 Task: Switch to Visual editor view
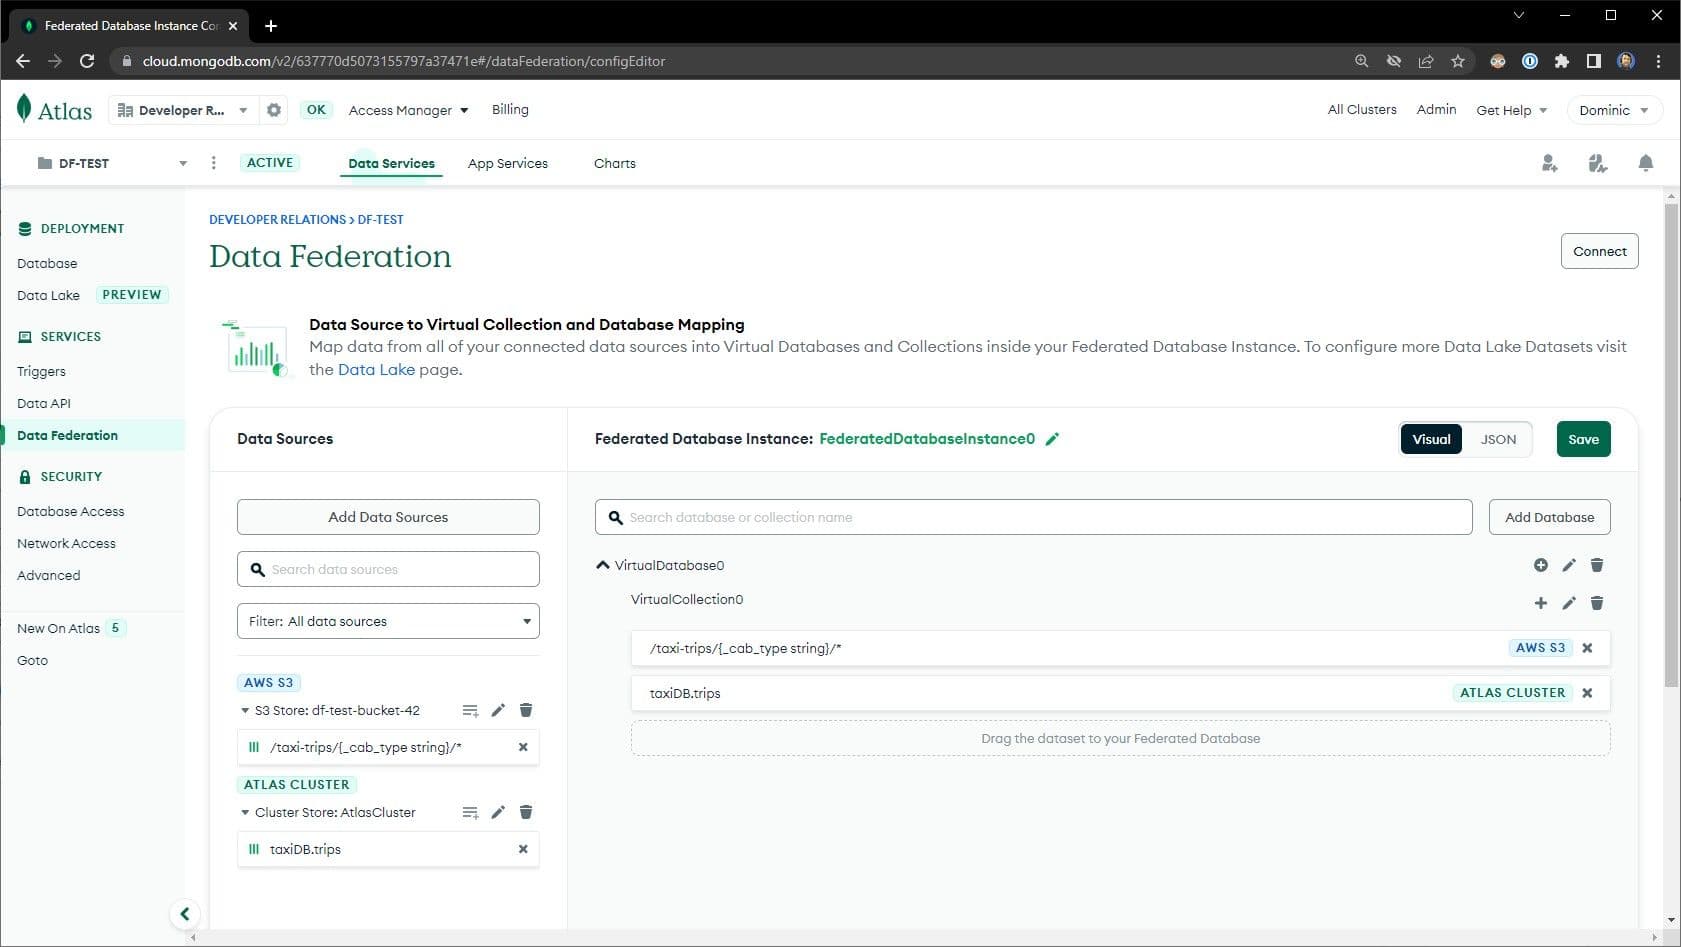point(1431,439)
